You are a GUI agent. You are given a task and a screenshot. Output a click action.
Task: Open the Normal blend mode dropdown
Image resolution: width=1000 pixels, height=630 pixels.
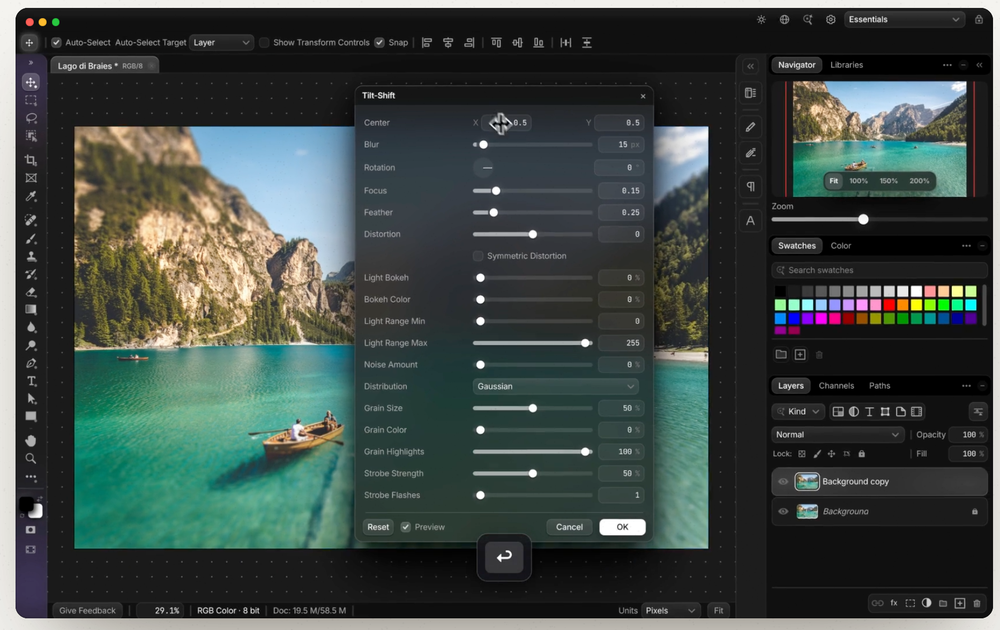(838, 435)
